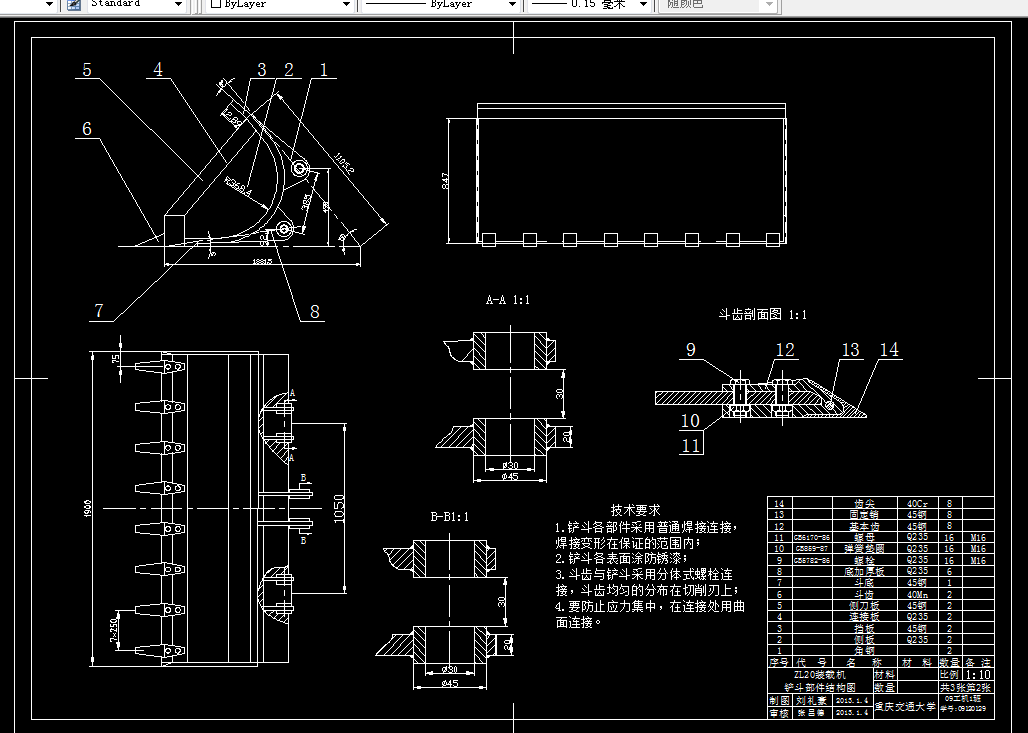Open the ByLayer color control dropdown
The image size is (1028, 733).
pyautogui.click(x=346, y=4)
